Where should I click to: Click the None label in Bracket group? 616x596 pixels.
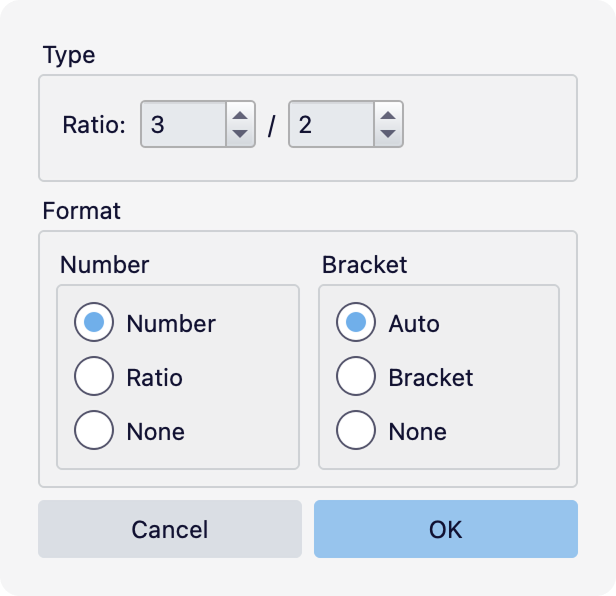coord(417,432)
